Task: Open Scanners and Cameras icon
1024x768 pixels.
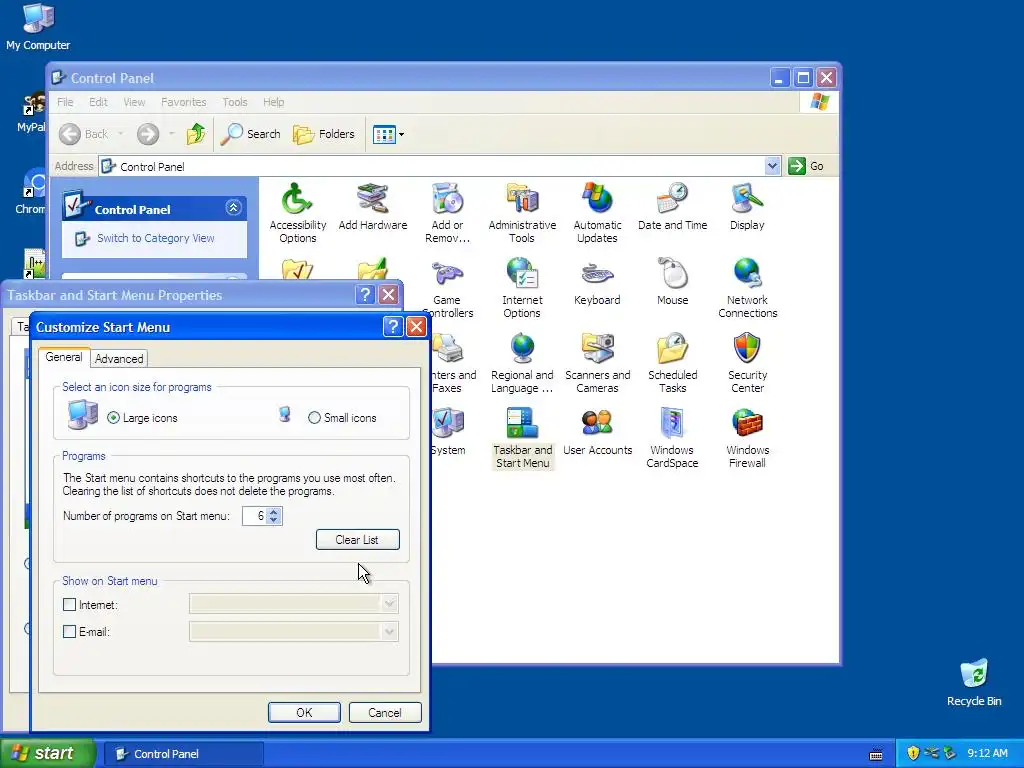Action: click(597, 363)
